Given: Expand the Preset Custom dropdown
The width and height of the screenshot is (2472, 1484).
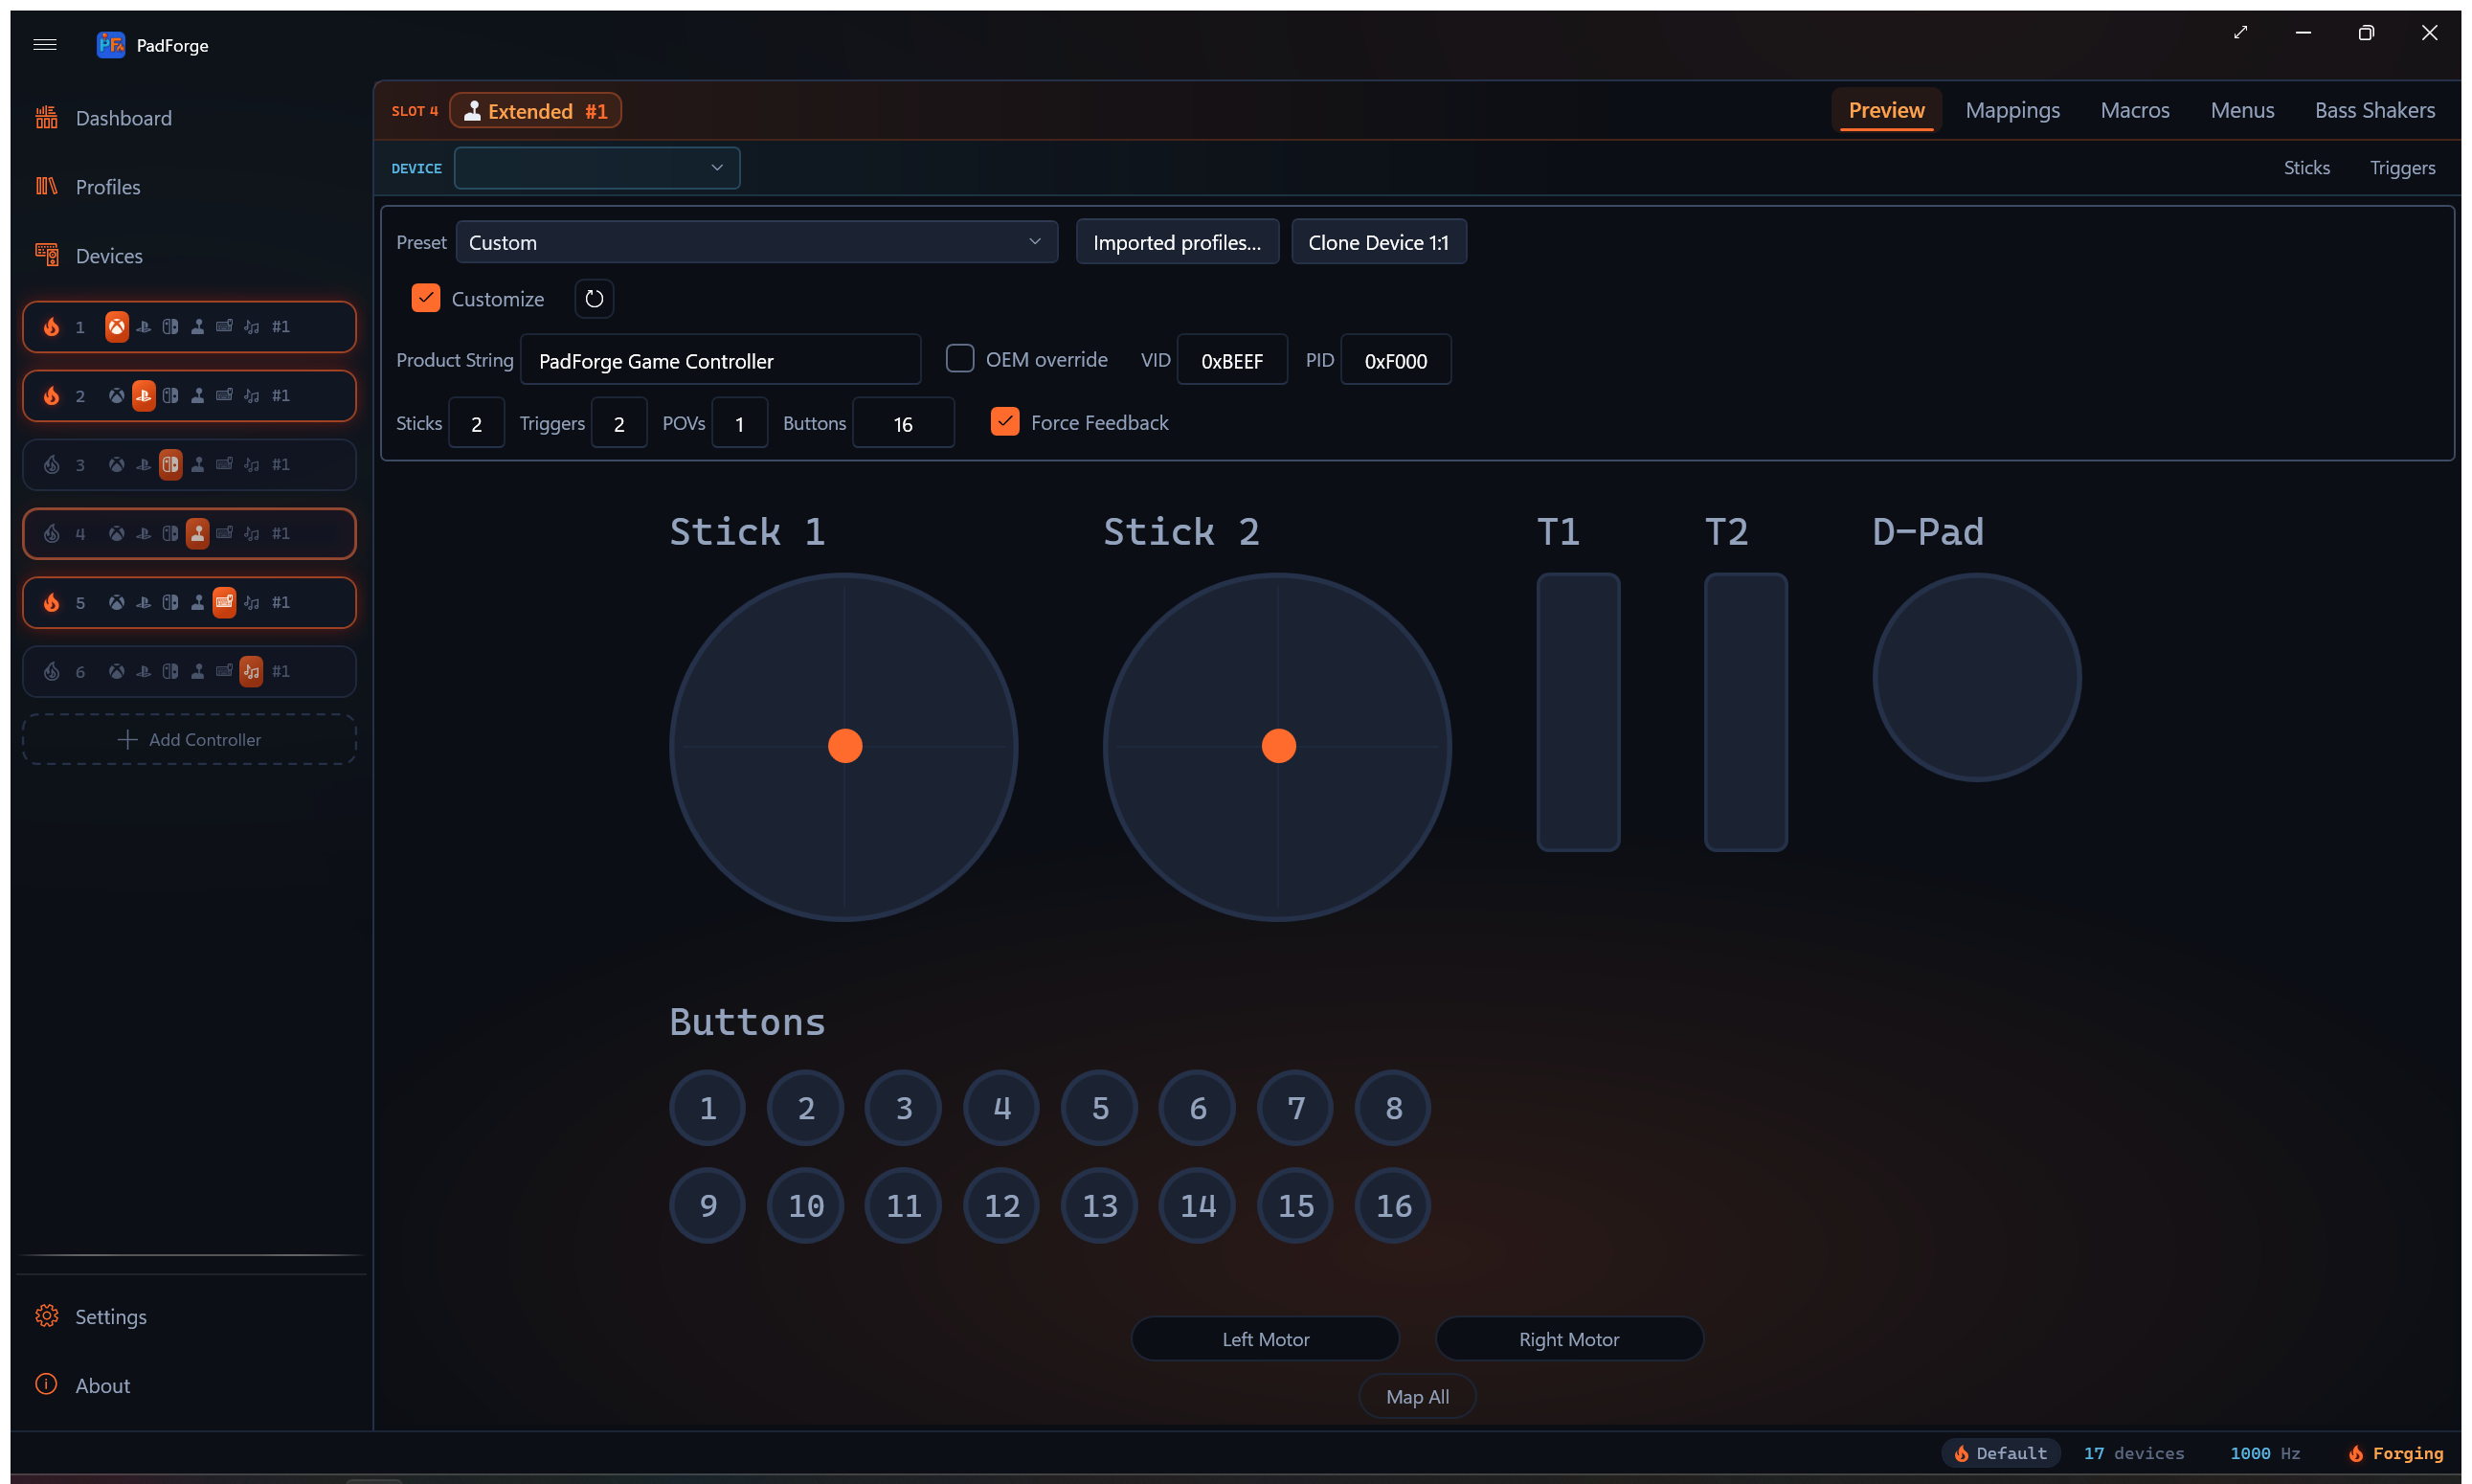Looking at the screenshot, I should [757, 242].
